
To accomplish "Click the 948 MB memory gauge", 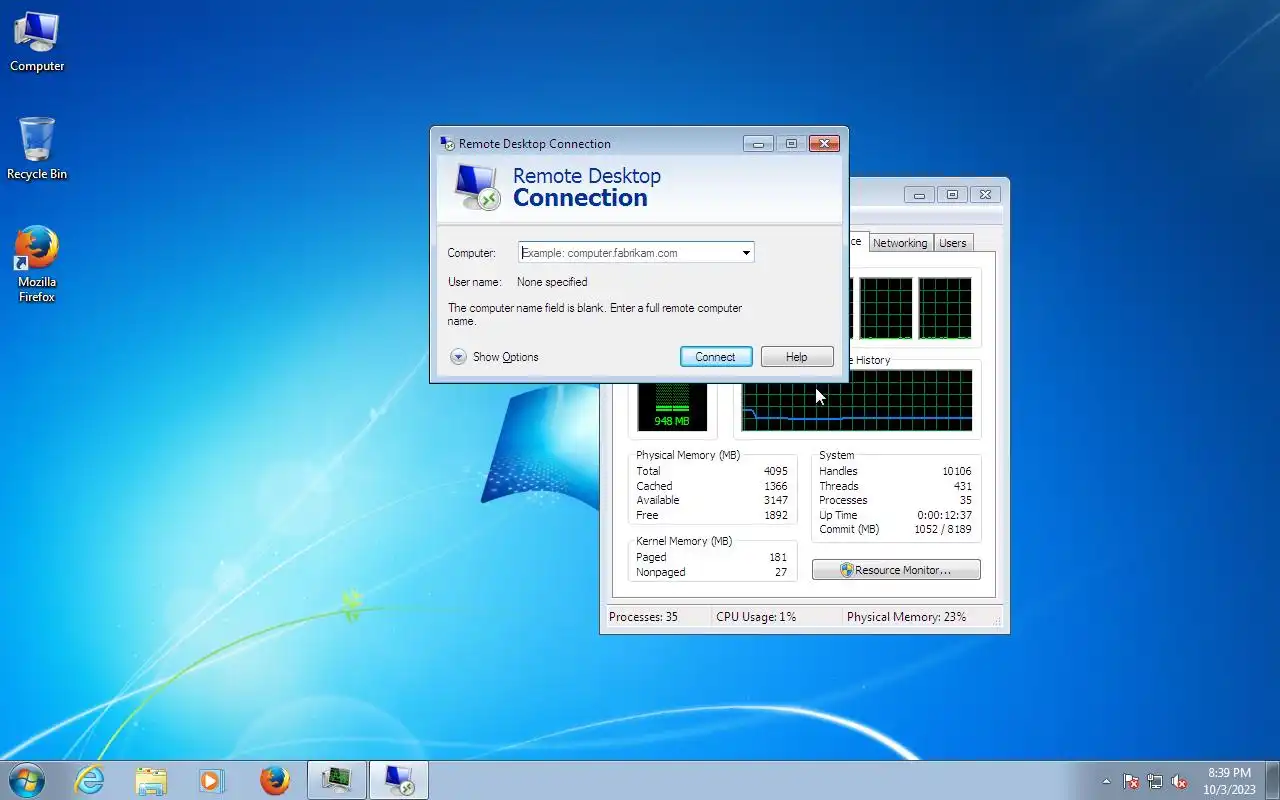I will 672,405.
